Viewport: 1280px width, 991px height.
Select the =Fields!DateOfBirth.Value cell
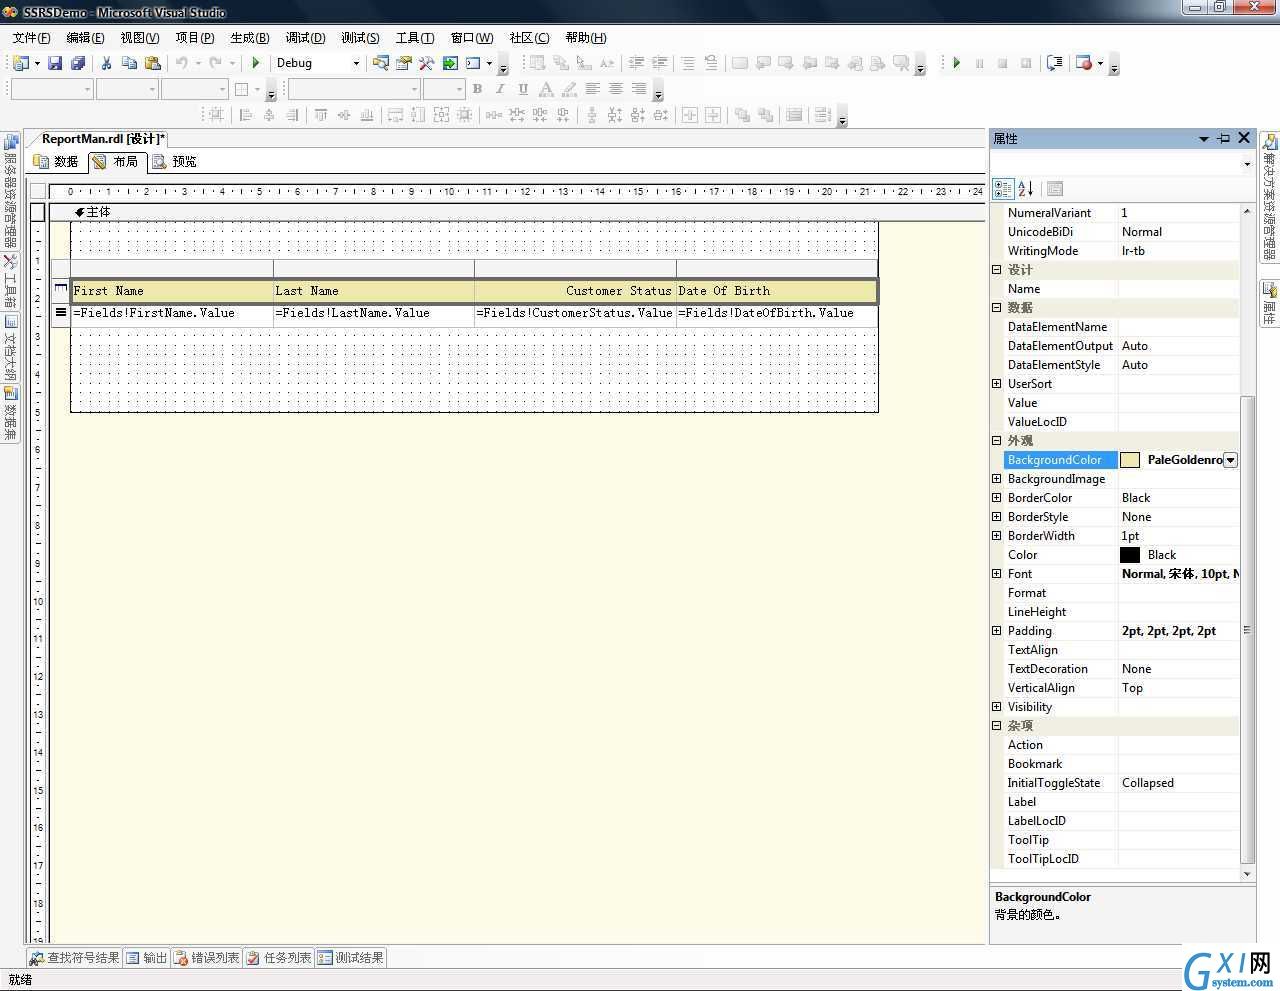click(x=777, y=313)
